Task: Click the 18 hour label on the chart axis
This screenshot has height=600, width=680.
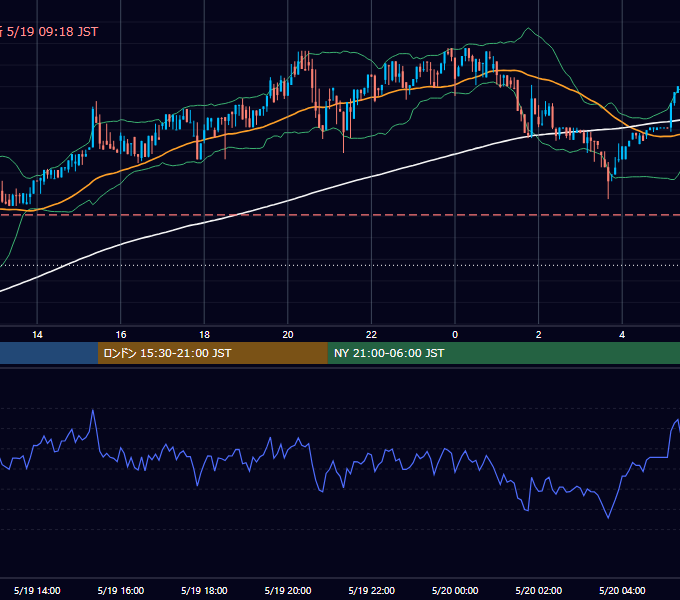Action: pos(204,335)
